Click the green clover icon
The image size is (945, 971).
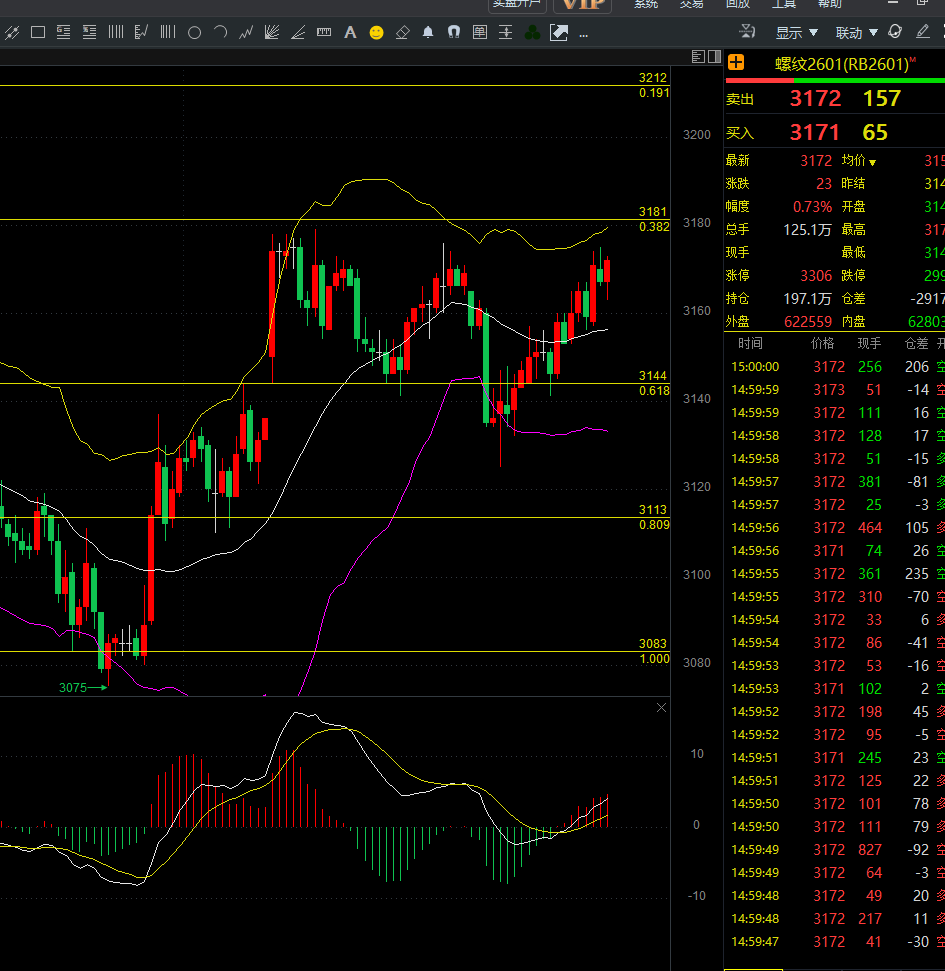[x=532, y=33]
